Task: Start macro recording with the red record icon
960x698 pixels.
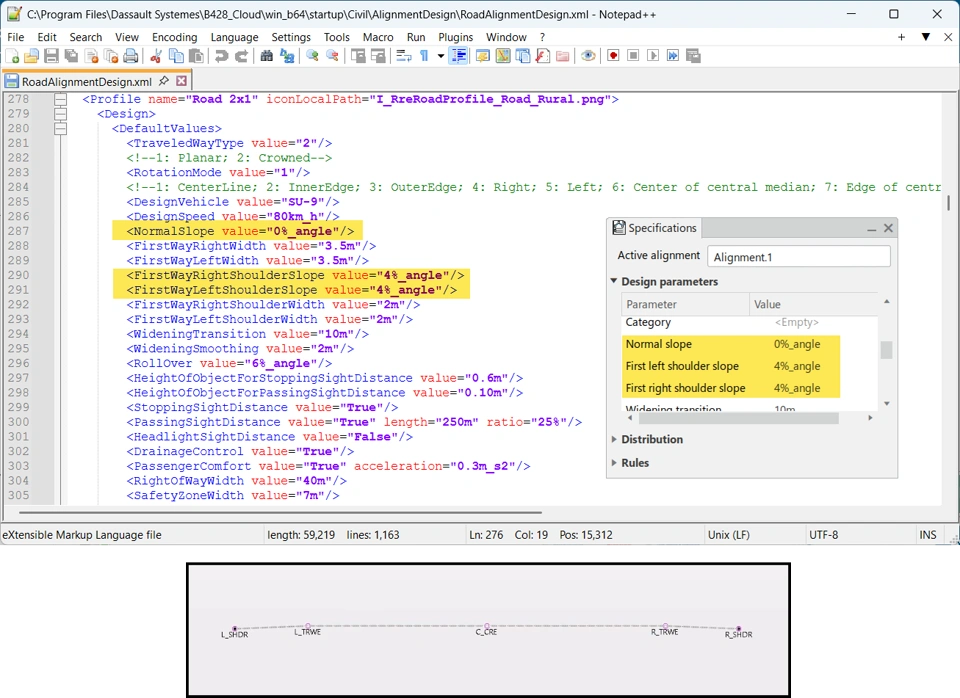Action: [x=613, y=56]
